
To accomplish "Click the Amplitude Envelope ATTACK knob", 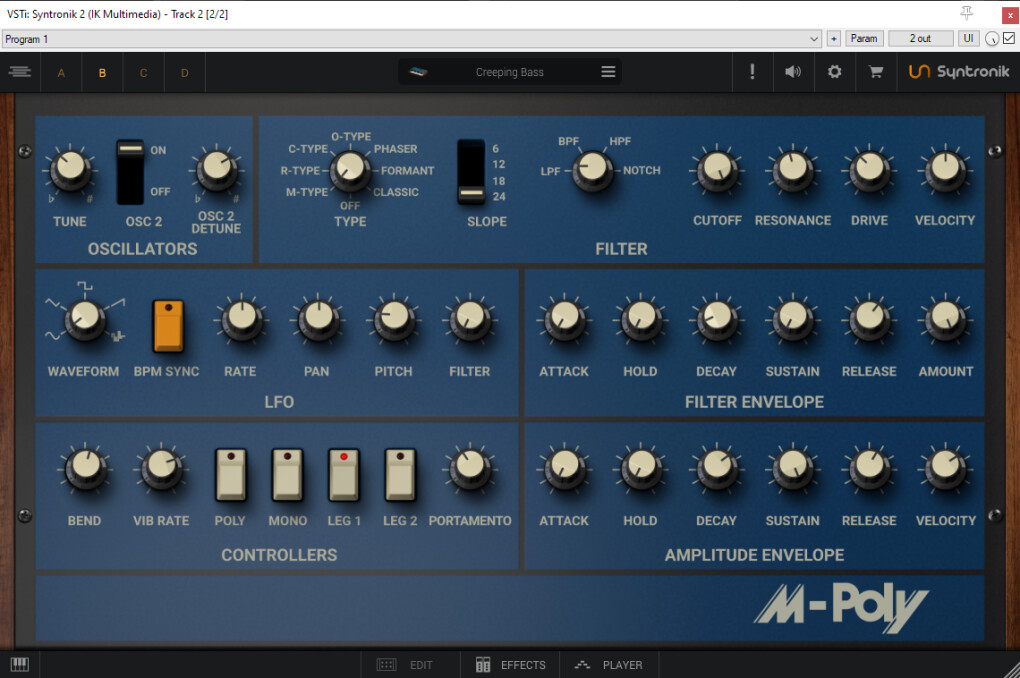I will pyautogui.click(x=565, y=468).
